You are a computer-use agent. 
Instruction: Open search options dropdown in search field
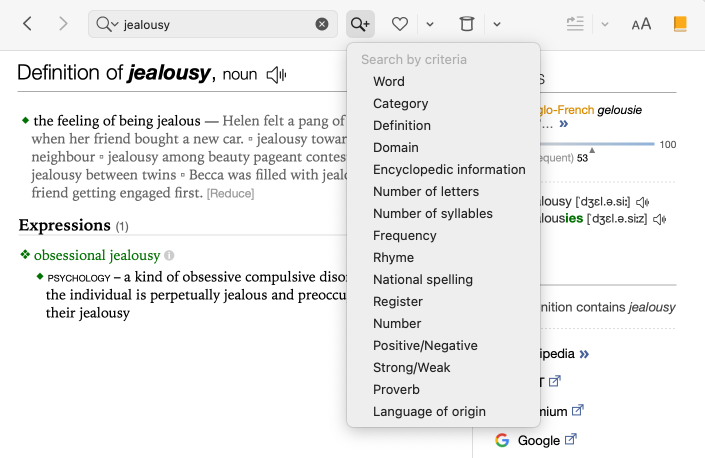(x=105, y=24)
